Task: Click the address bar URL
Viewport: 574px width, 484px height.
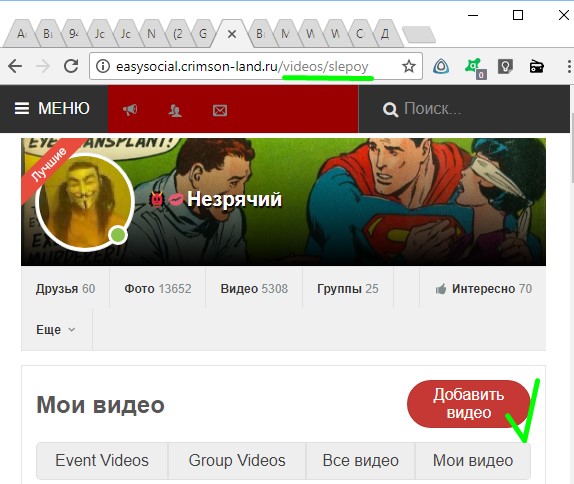Action: (242, 66)
